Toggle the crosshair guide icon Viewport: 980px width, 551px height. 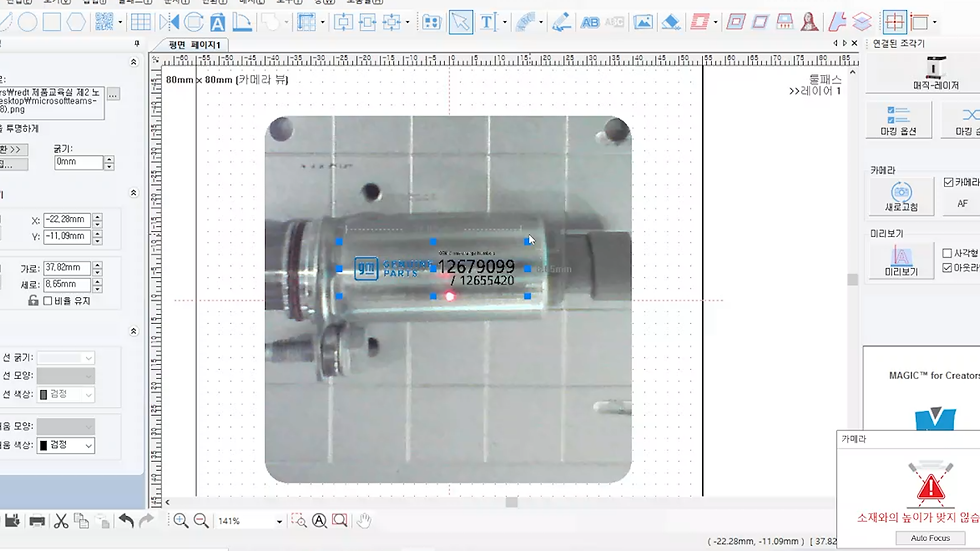pos(894,22)
